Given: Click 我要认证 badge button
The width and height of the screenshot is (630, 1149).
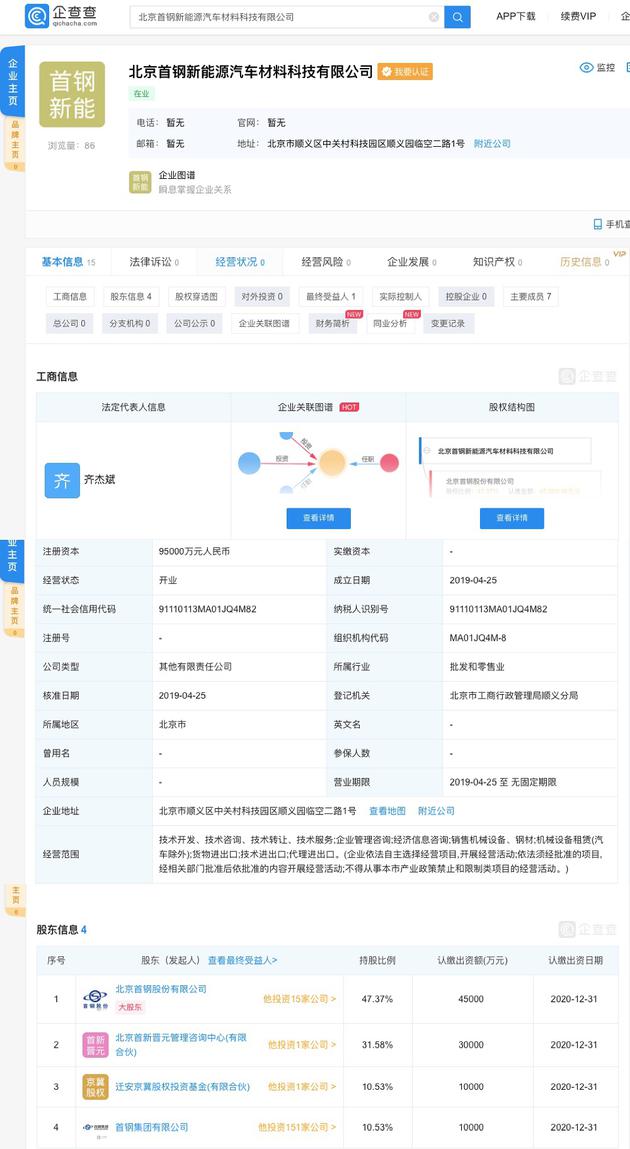Looking at the screenshot, I should [405, 72].
